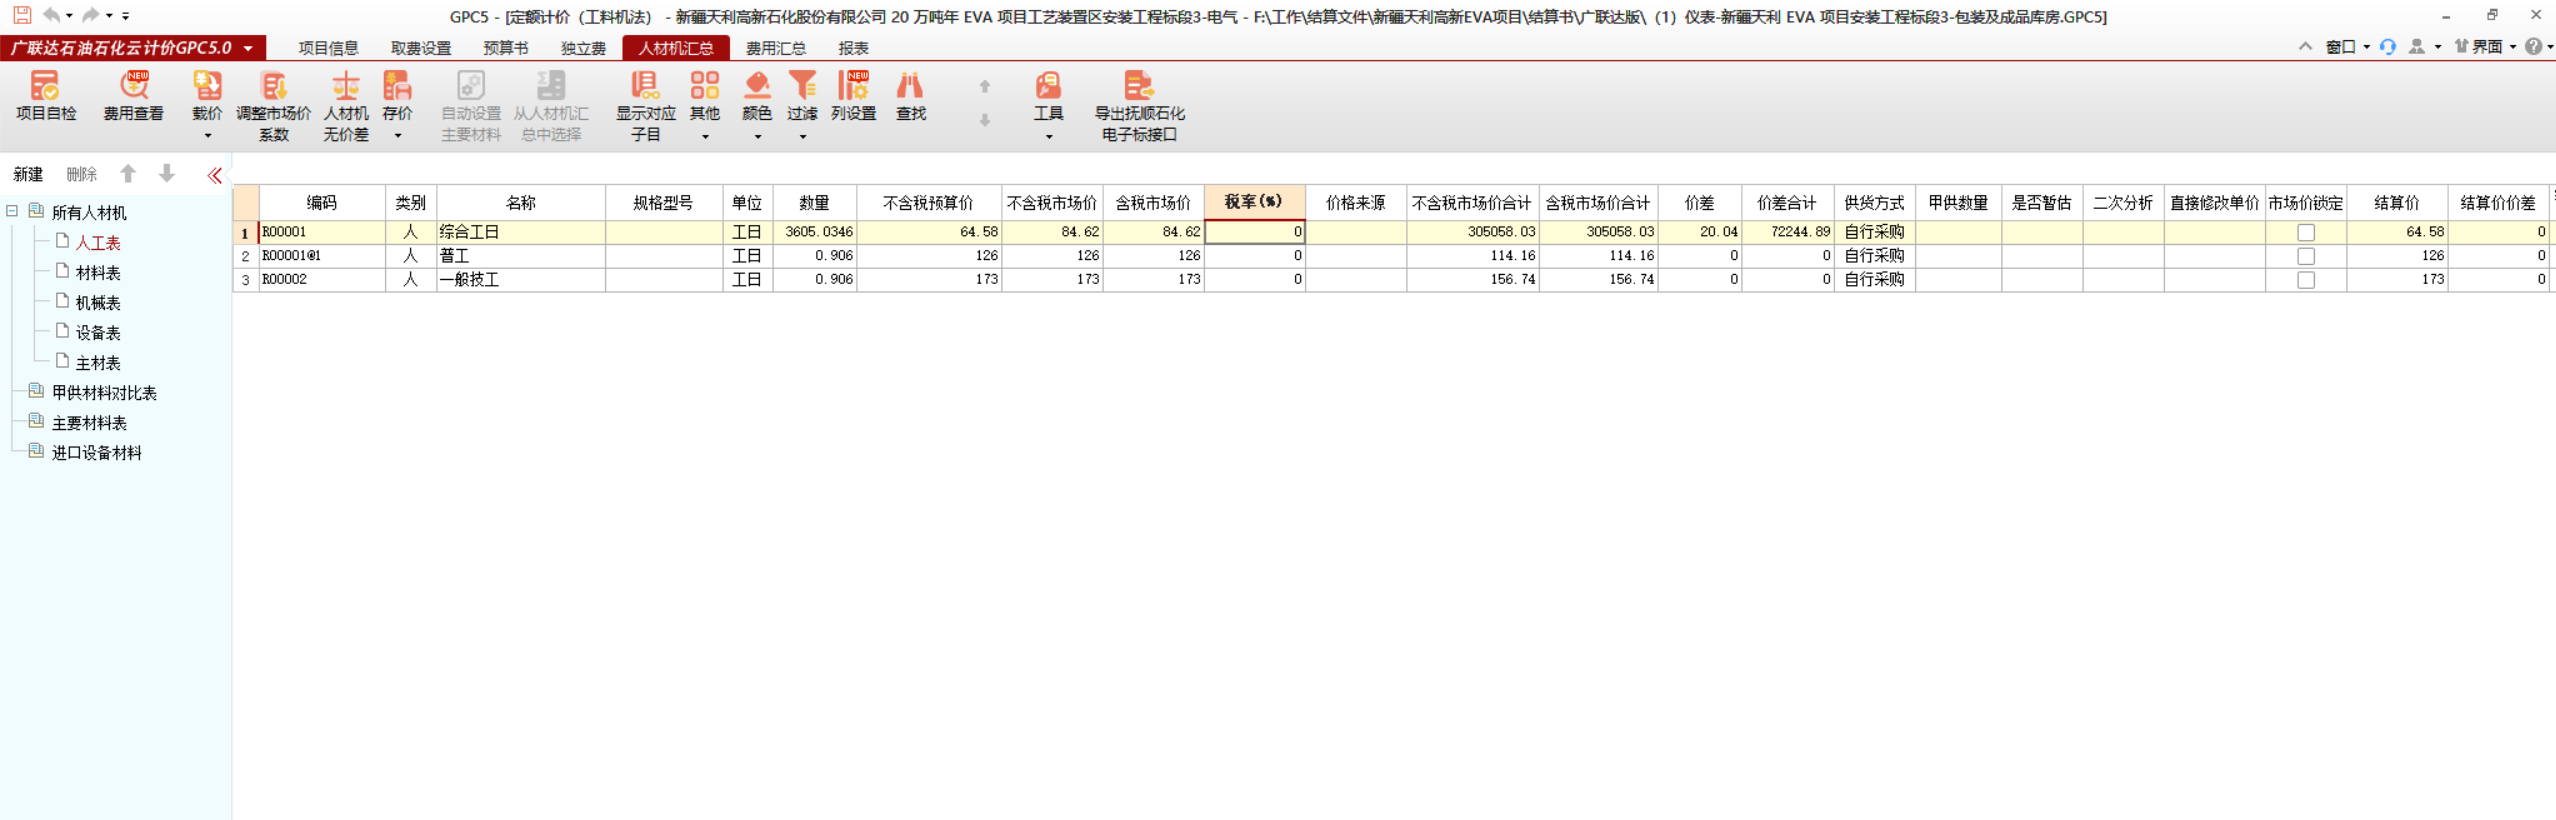Viewport: 2556px width, 820px height.
Task: Click the 供货方式 cell for 普工
Action: [1874, 256]
